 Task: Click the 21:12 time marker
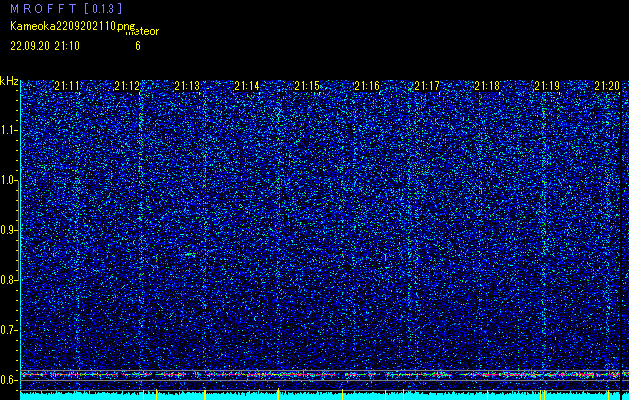(x=127, y=86)
